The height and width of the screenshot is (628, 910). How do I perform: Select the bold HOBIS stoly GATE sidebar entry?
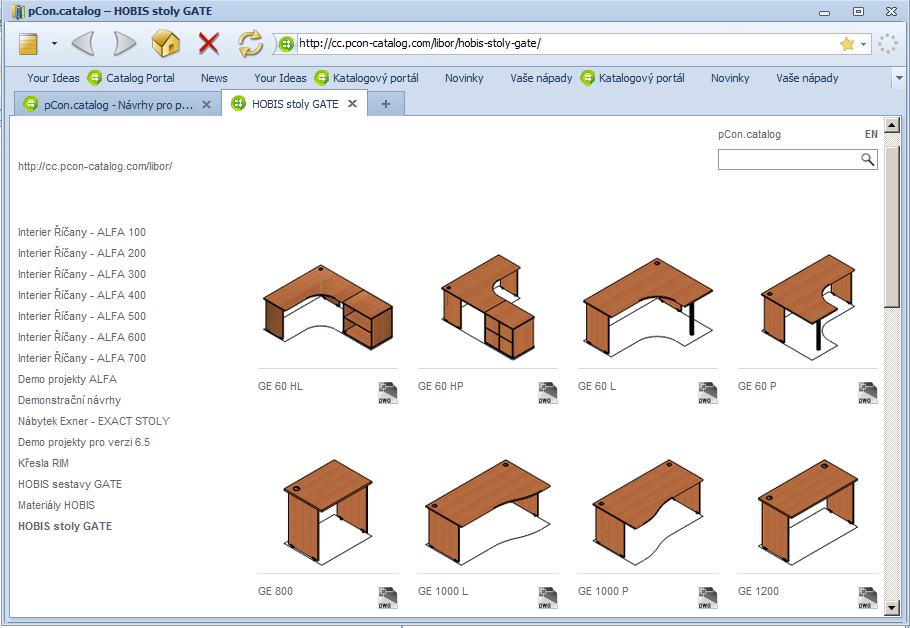(65, 526)
